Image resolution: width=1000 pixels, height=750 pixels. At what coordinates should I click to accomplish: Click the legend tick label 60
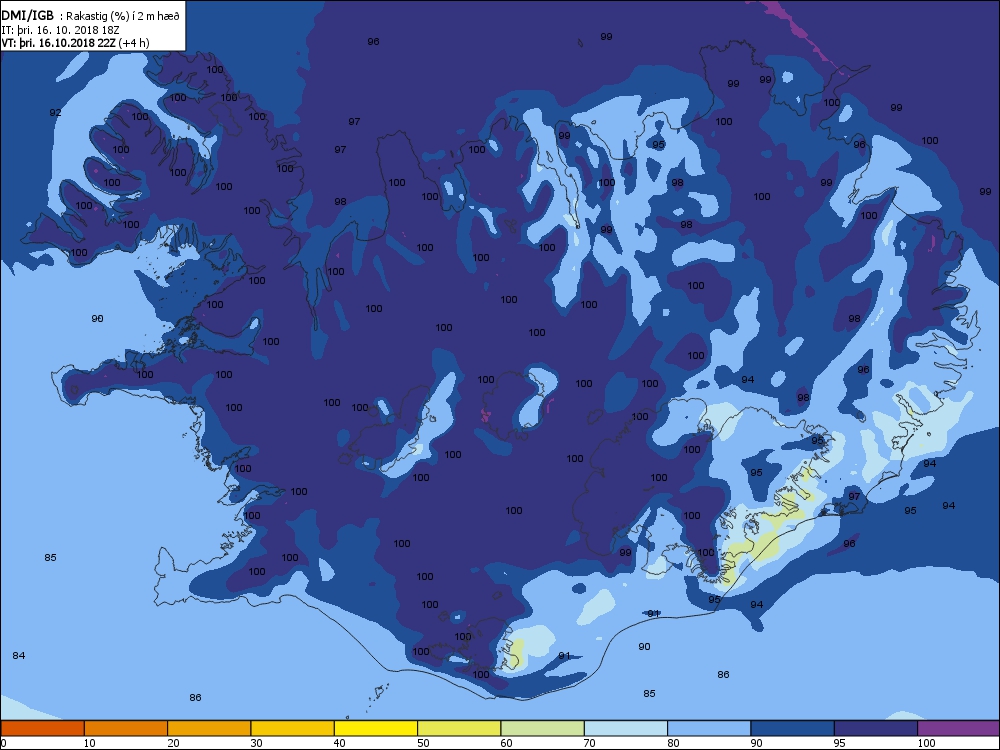click(506, 743)
